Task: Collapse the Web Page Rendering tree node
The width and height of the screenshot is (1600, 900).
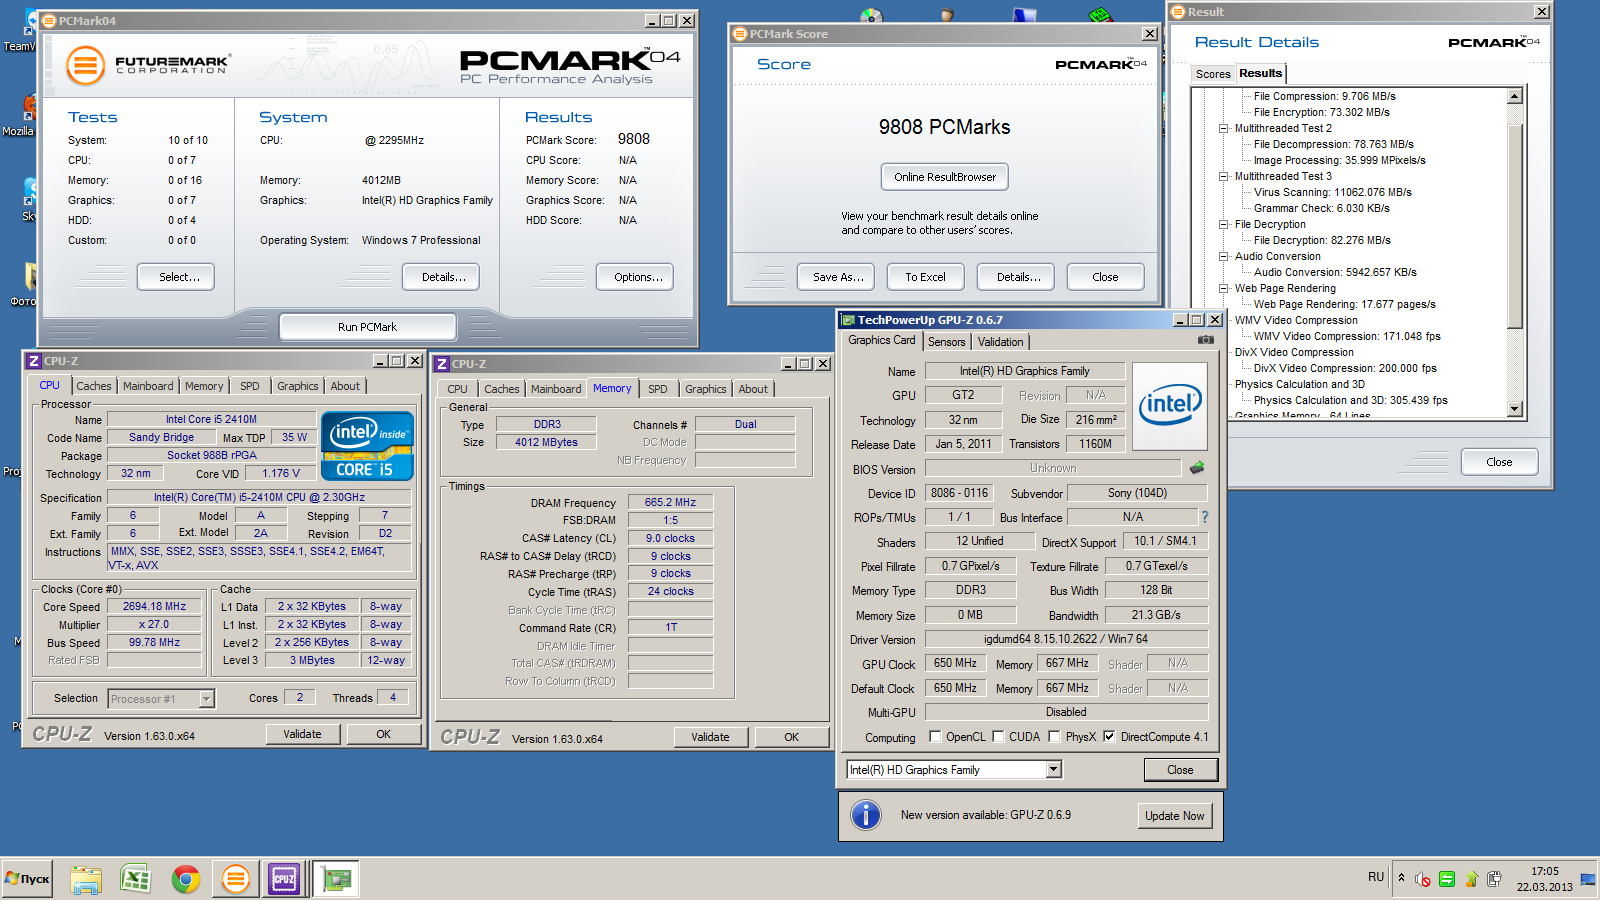Action: point(1223,288)
